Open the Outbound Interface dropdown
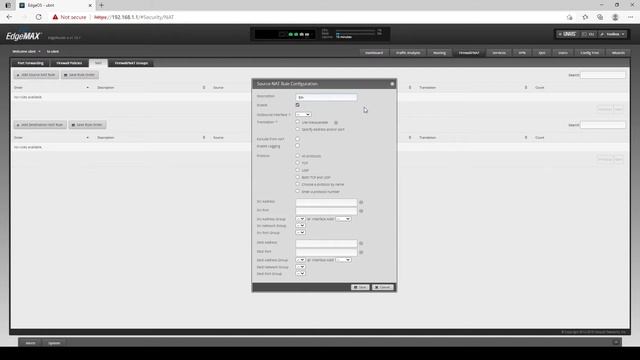Viewport: 640px width, 360px height. click(303, 115)
